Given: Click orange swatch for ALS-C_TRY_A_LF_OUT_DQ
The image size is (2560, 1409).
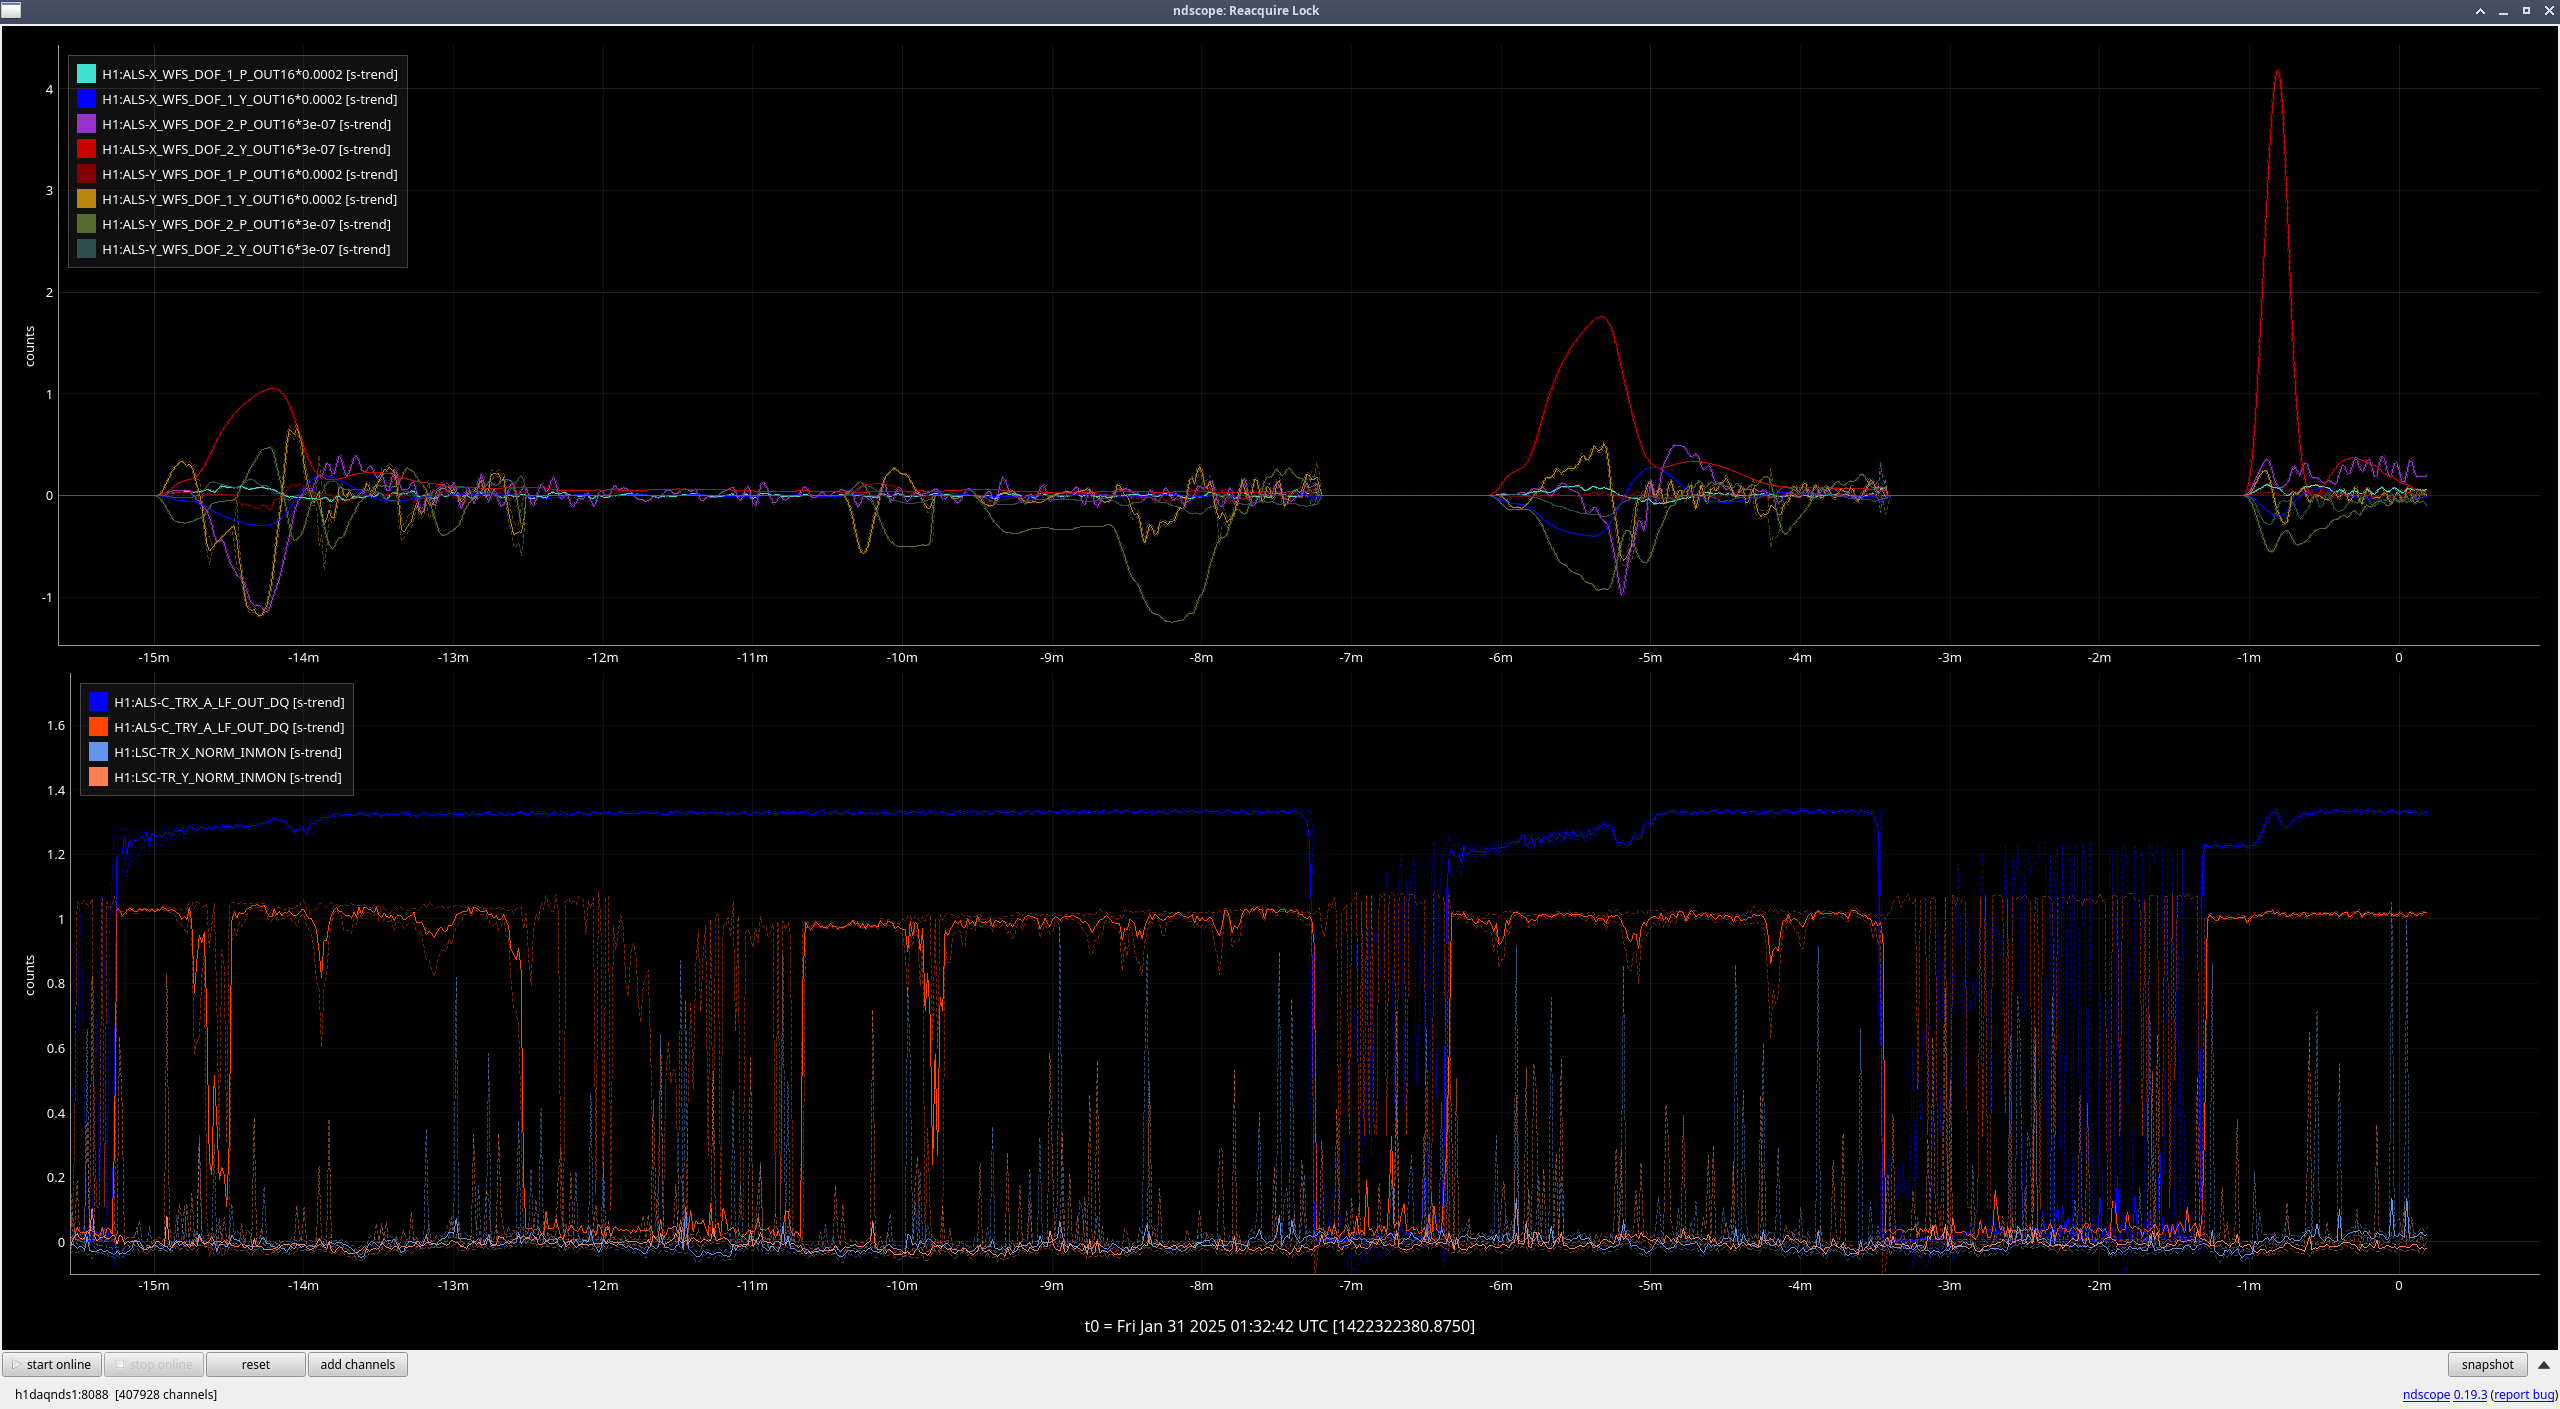Looking at the screenshot, I should click(98, 727).
